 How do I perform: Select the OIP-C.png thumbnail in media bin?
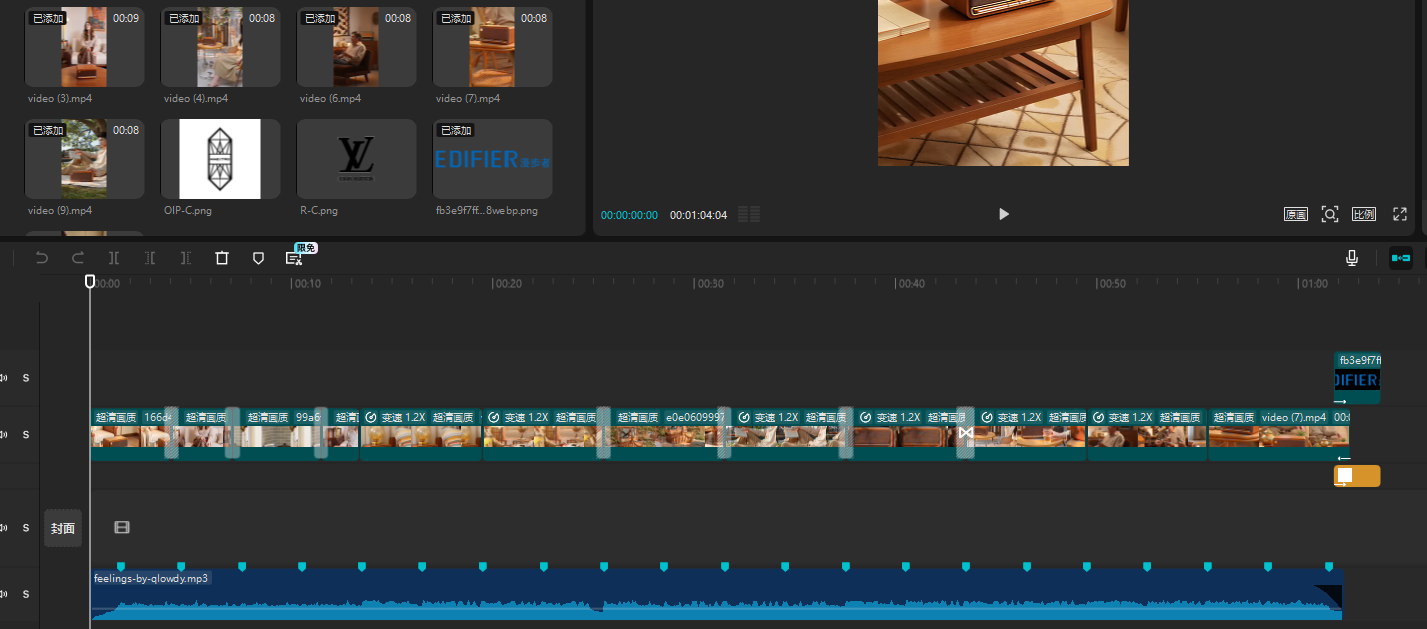click(220, 159)
